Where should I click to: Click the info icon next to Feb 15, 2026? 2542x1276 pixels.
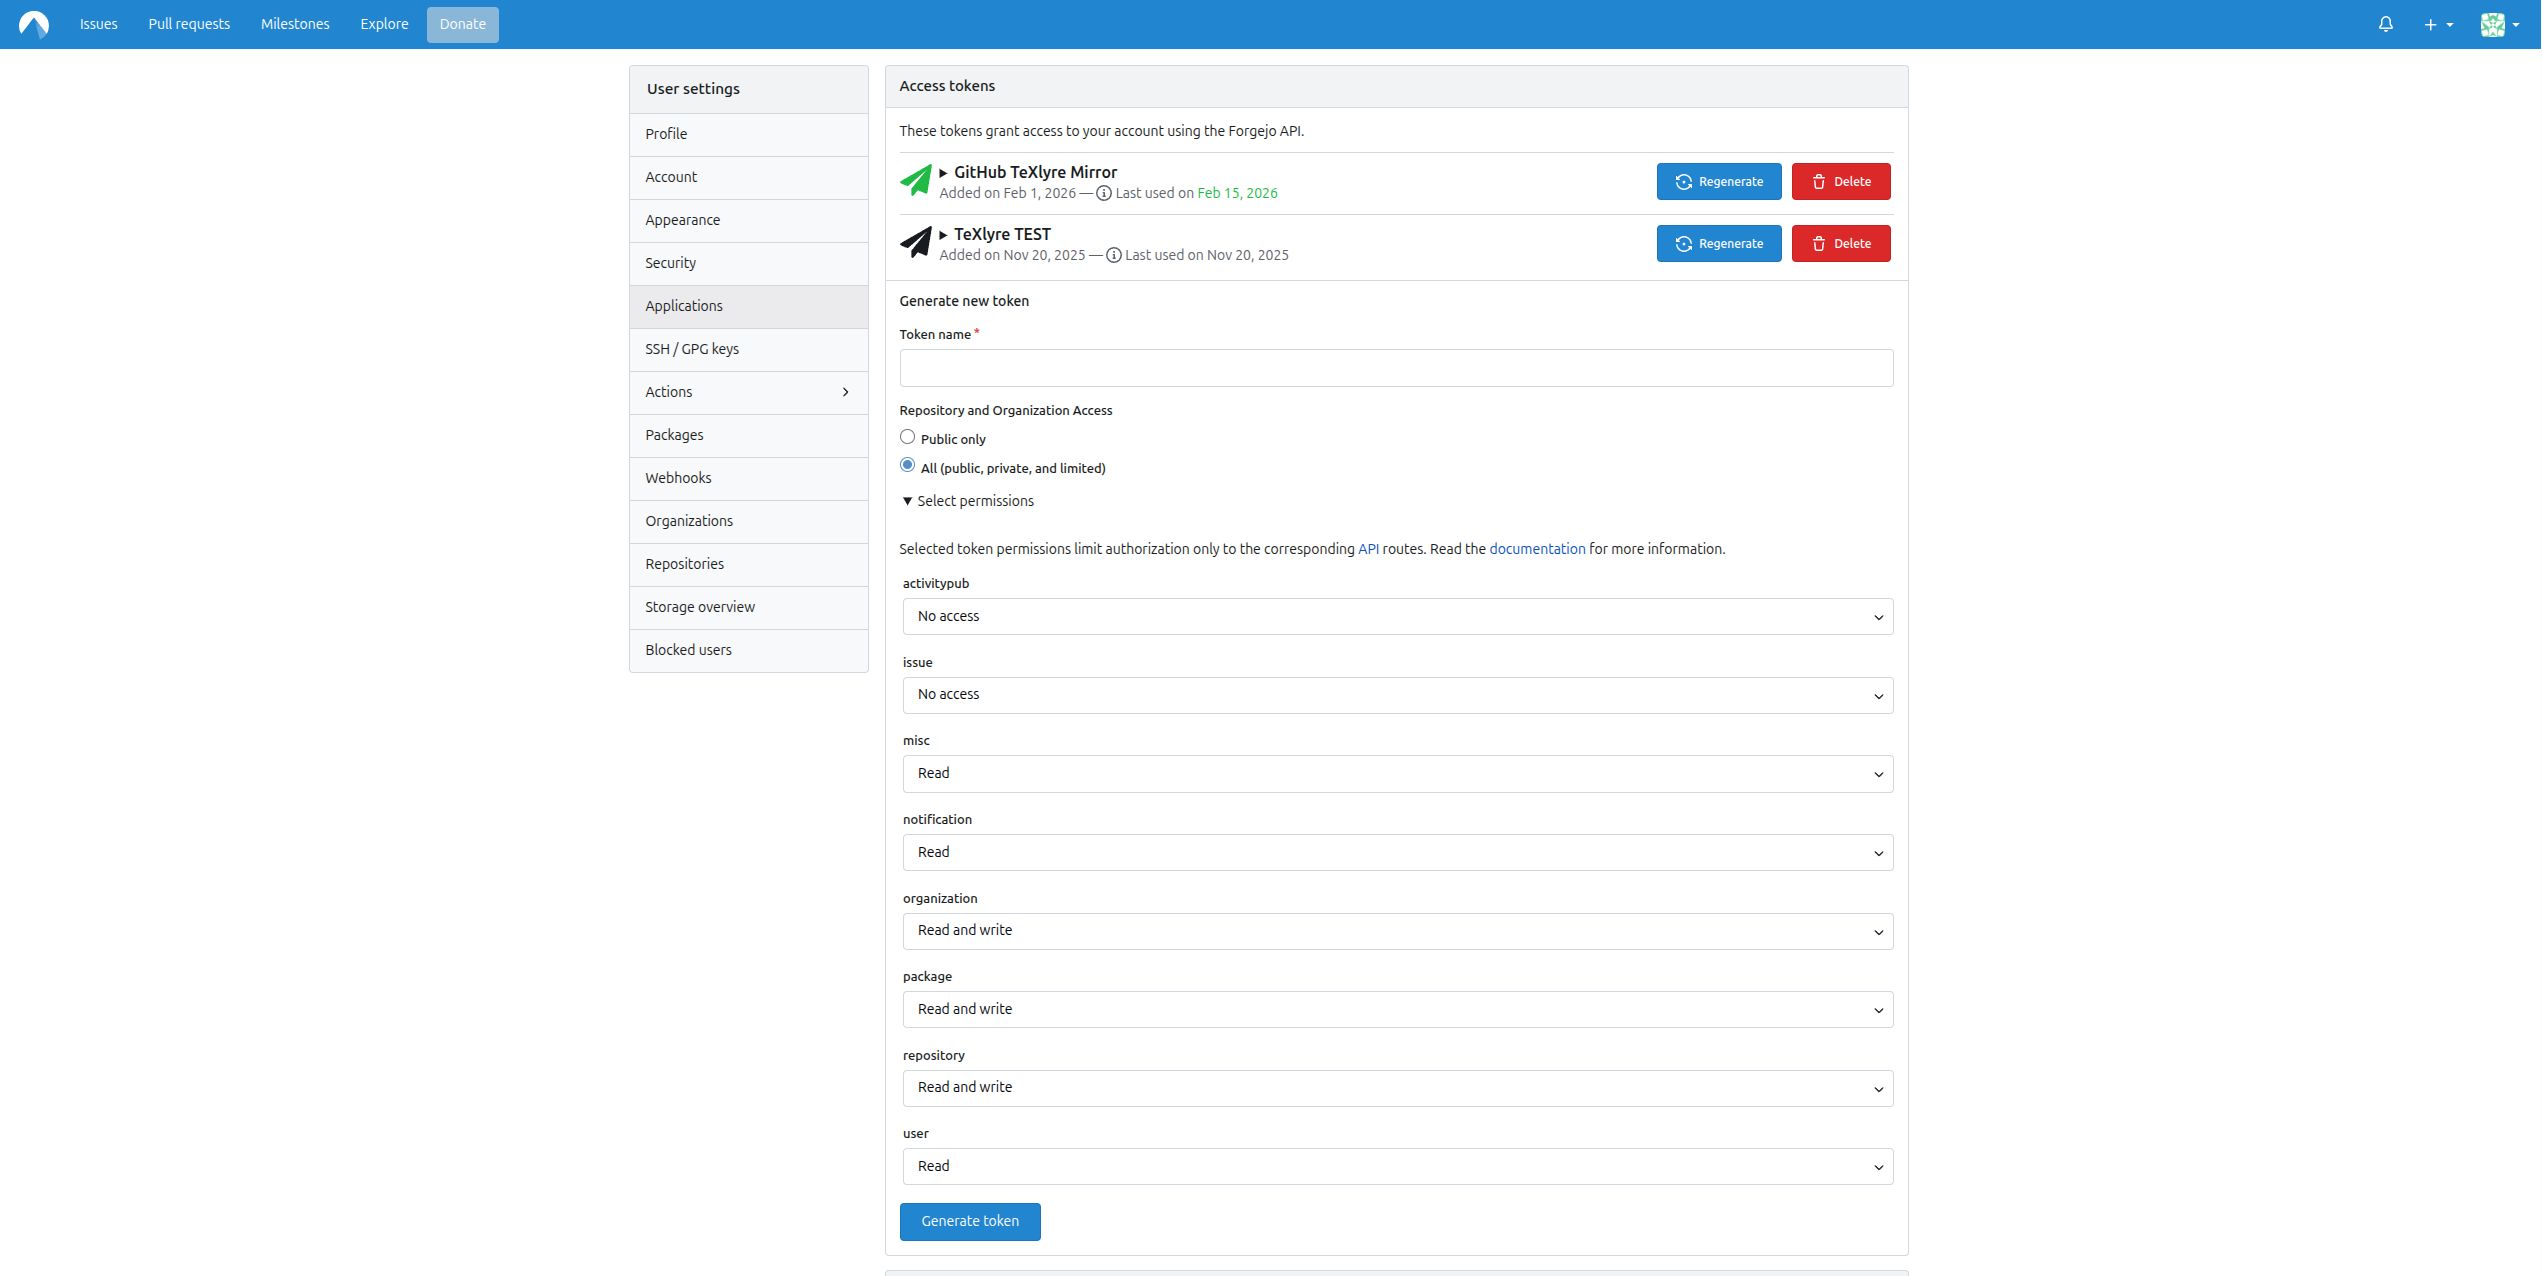[1104, 193]
